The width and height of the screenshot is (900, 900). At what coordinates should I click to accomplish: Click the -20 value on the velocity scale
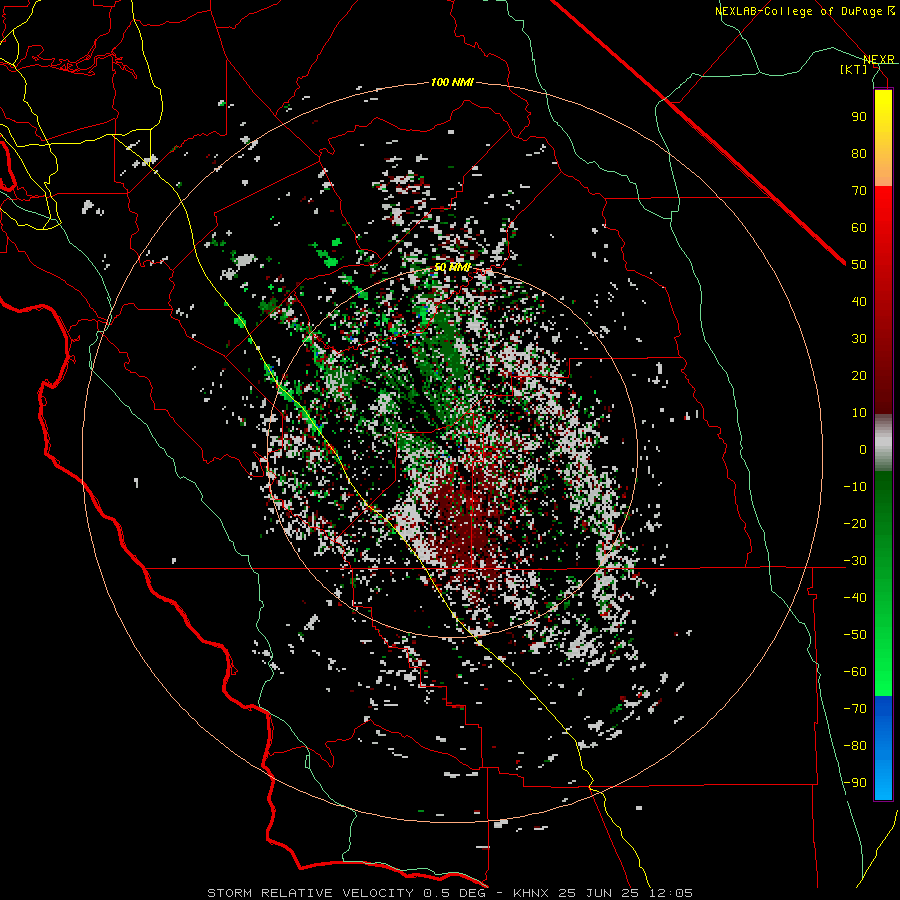[x=855, y=524]
